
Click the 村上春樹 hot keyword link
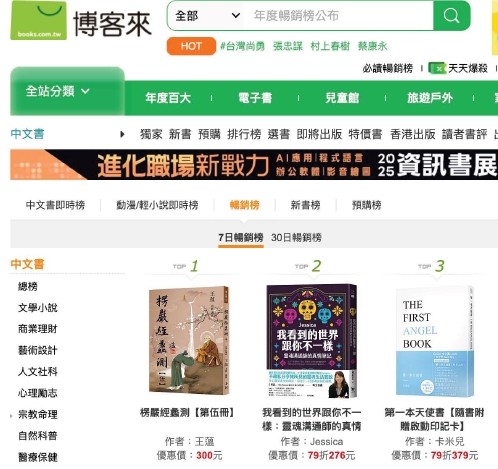(x=330, y=46)
